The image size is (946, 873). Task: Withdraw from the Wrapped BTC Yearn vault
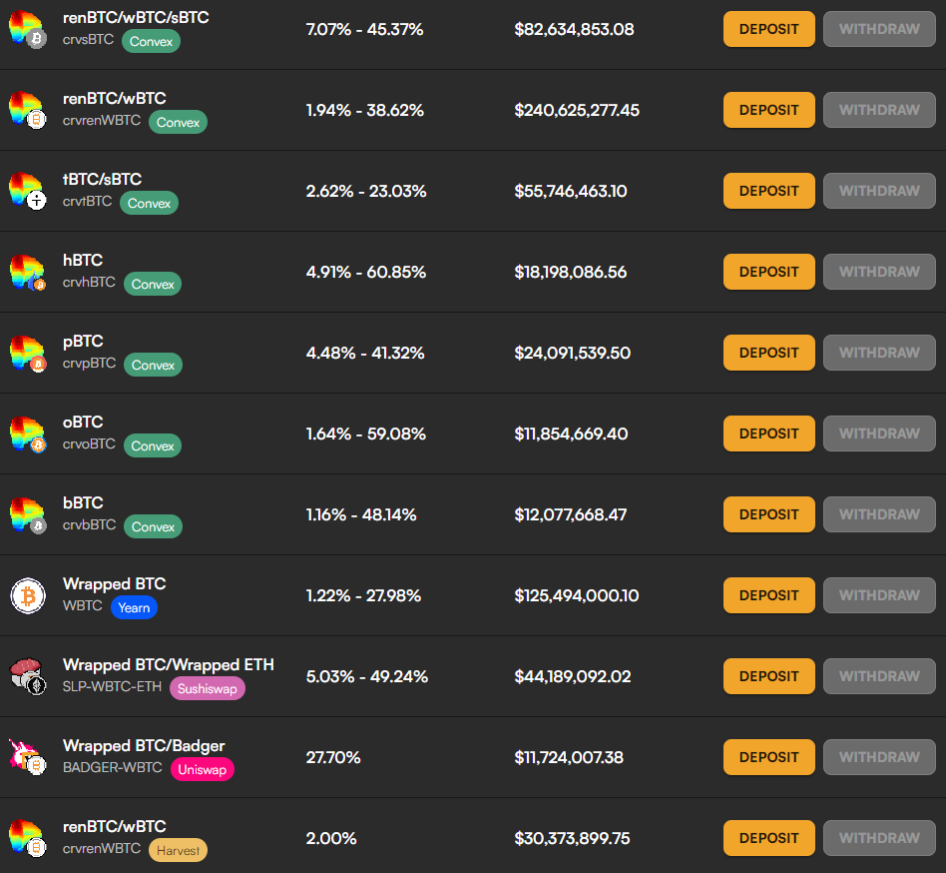point(878,595)
